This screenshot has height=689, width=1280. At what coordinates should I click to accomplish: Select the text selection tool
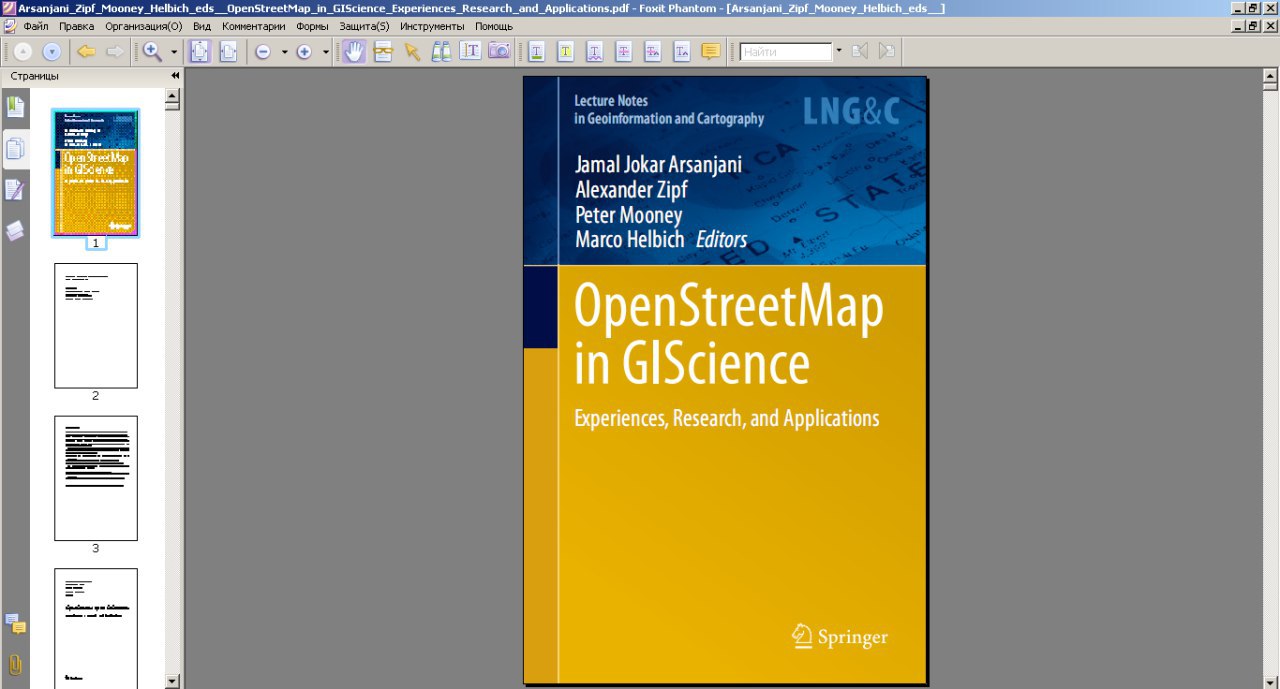[x=470, y=52]
